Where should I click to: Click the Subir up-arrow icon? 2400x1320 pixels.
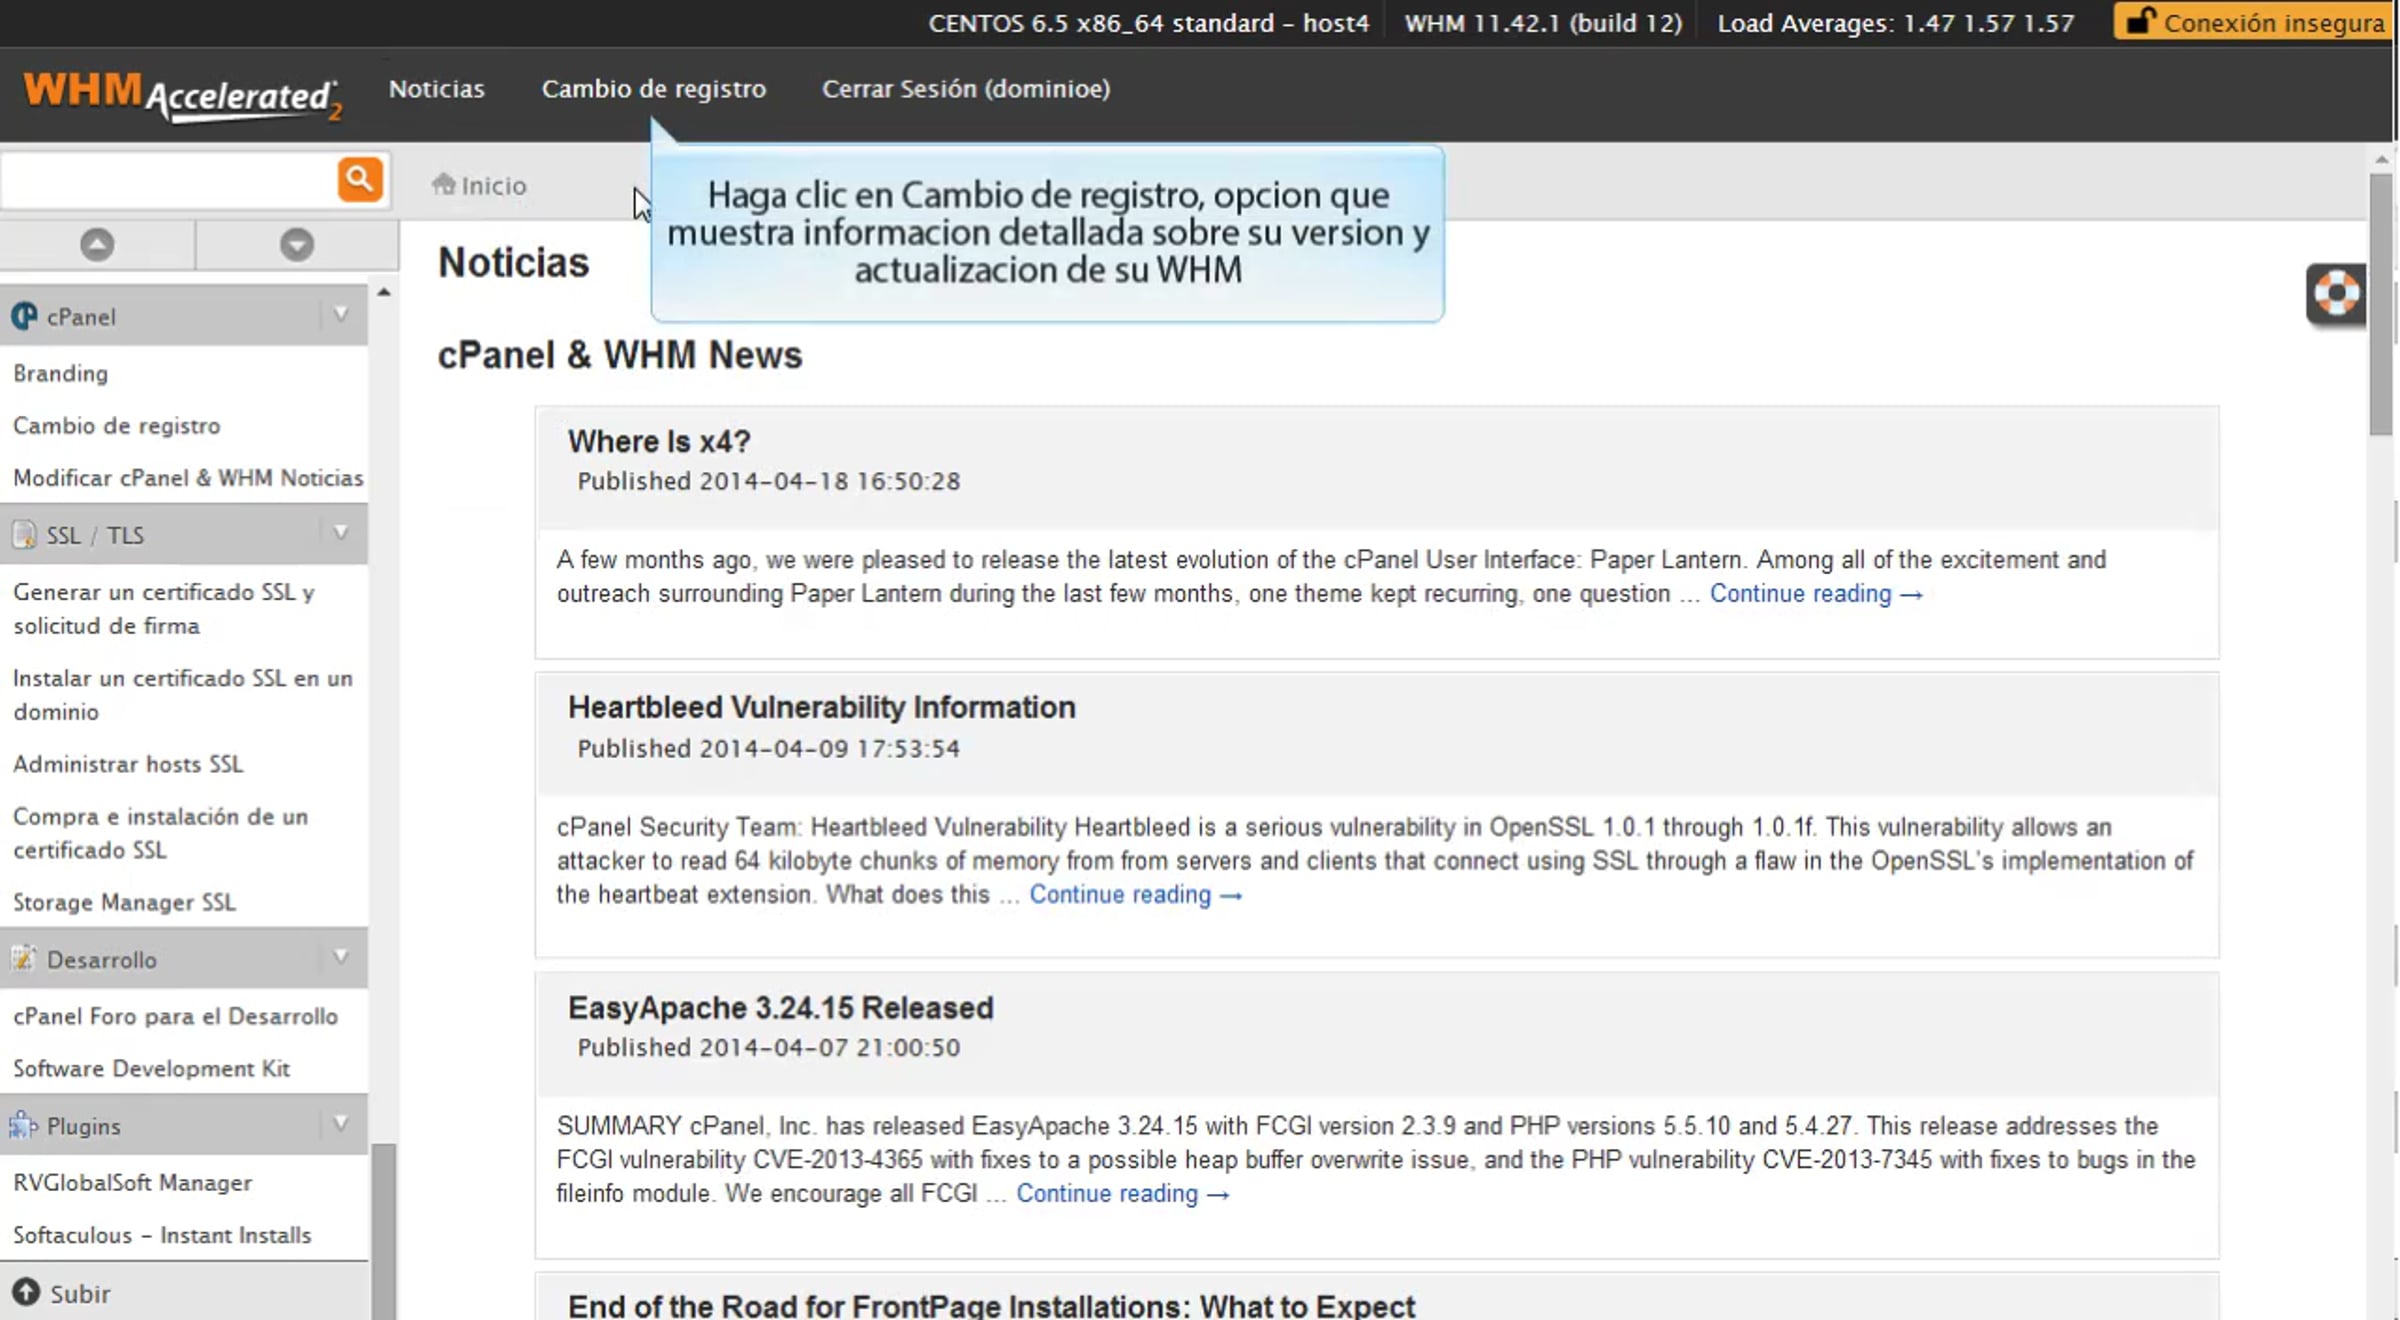pos(26,1293)
